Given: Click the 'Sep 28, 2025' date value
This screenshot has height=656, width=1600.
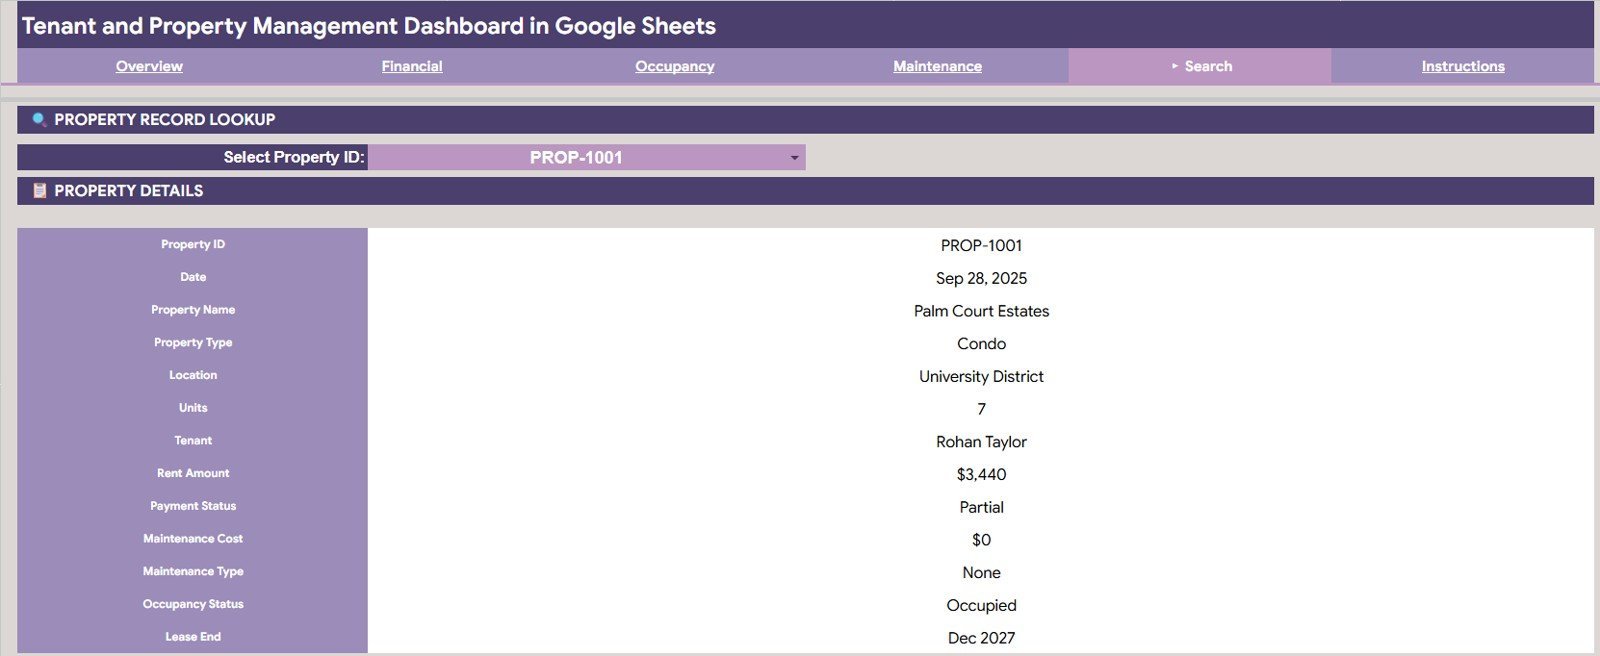Looking at the screenshot, I should click(981, 278).
